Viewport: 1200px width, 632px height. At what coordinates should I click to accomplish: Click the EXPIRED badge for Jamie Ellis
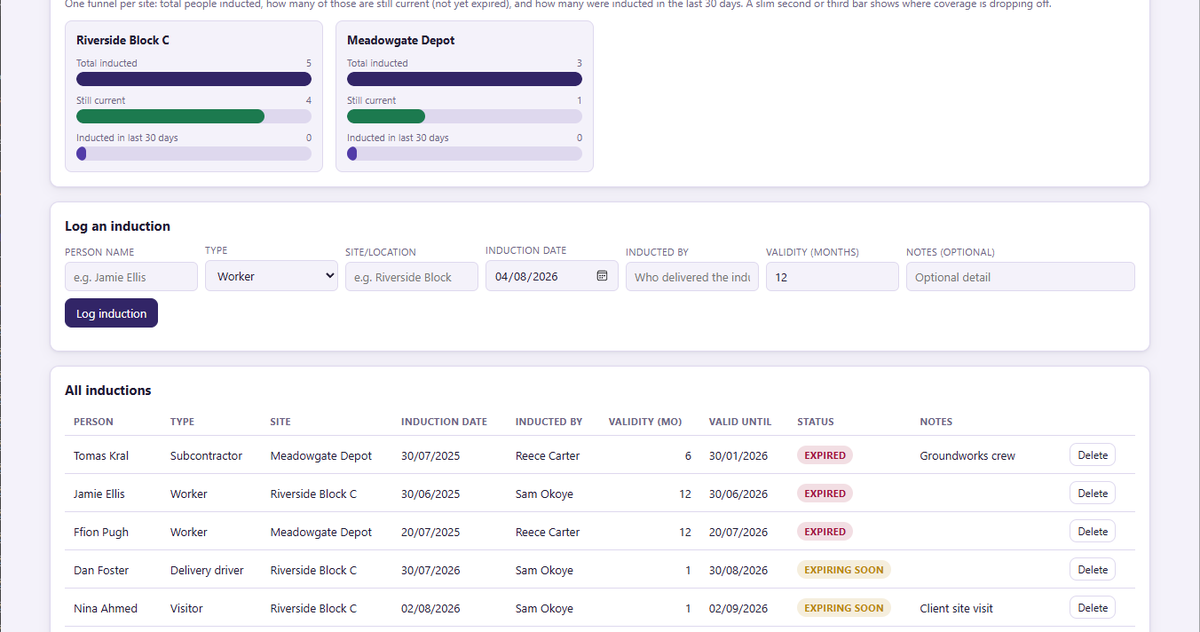(825, 493)
